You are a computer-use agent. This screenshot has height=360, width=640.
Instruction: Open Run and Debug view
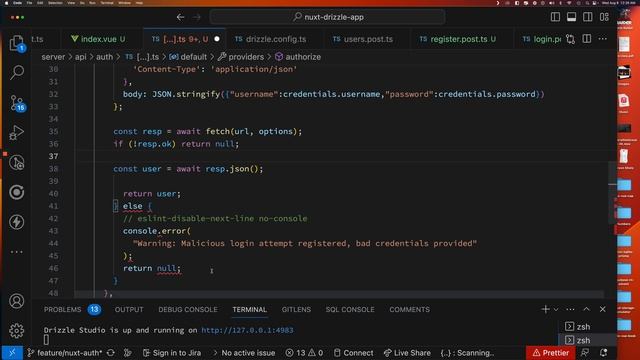[17, 133]
